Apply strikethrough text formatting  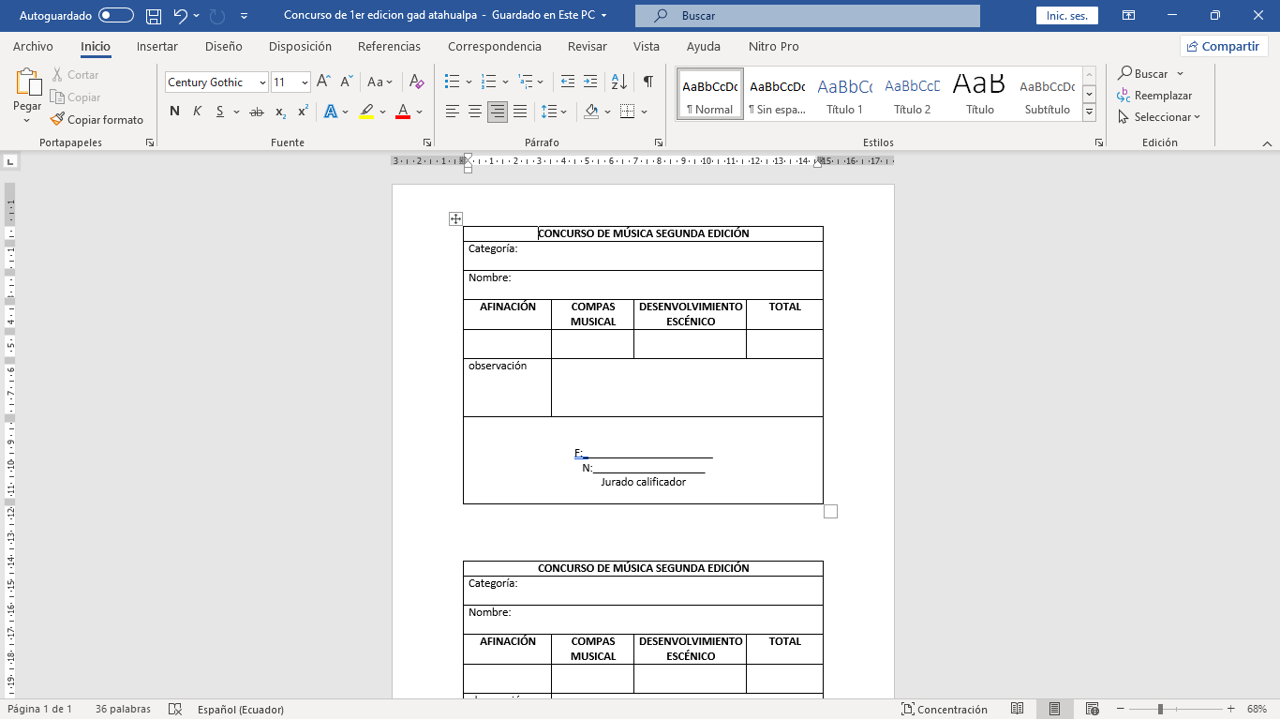tap(256, 112)
